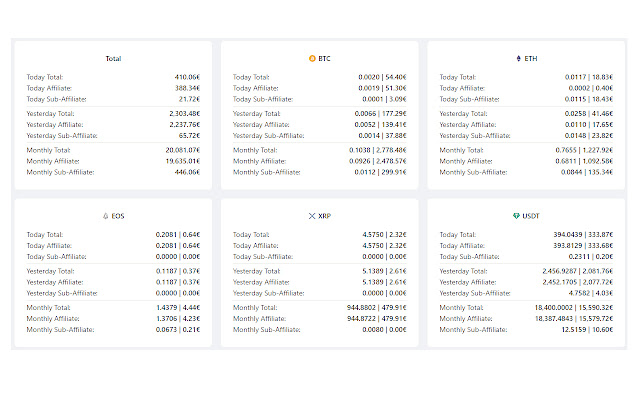Click XRP Monthly Affiliate 944.8722 | 479.91€
The width and height of the screenshot is (640, 400).
click(x=377, y=319)
